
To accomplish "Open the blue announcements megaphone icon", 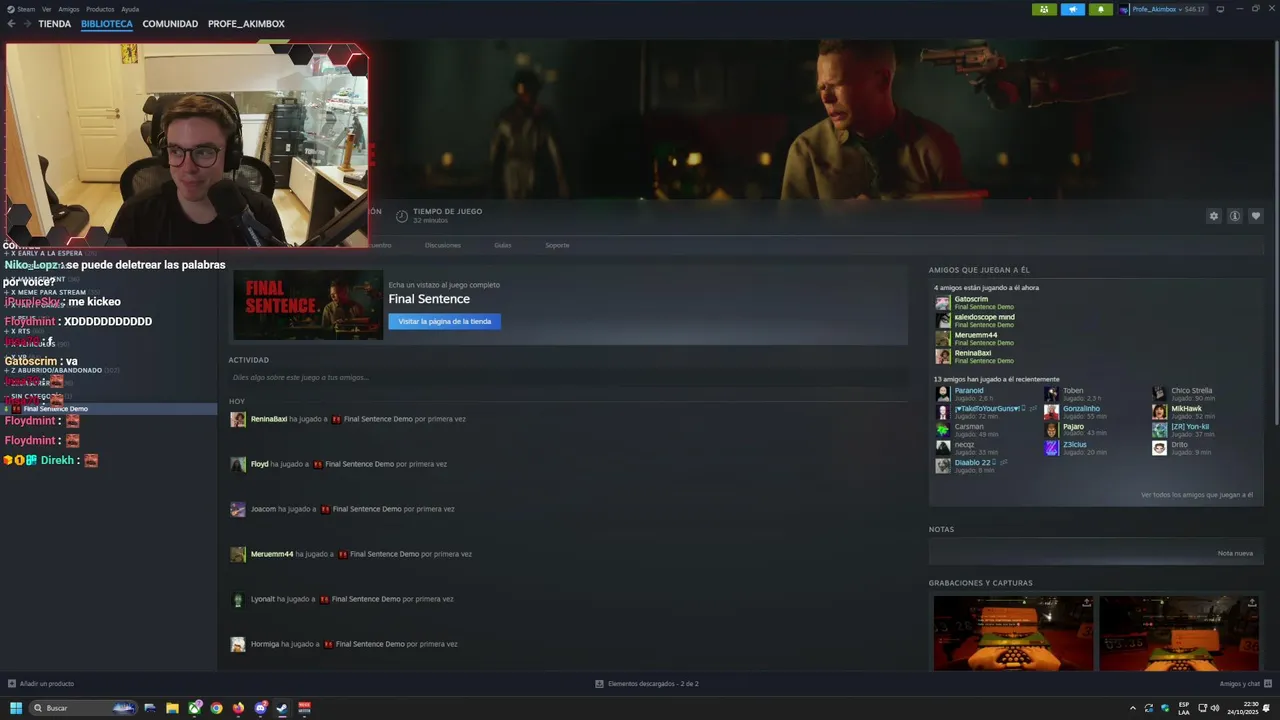I will tap(1072, 9).
